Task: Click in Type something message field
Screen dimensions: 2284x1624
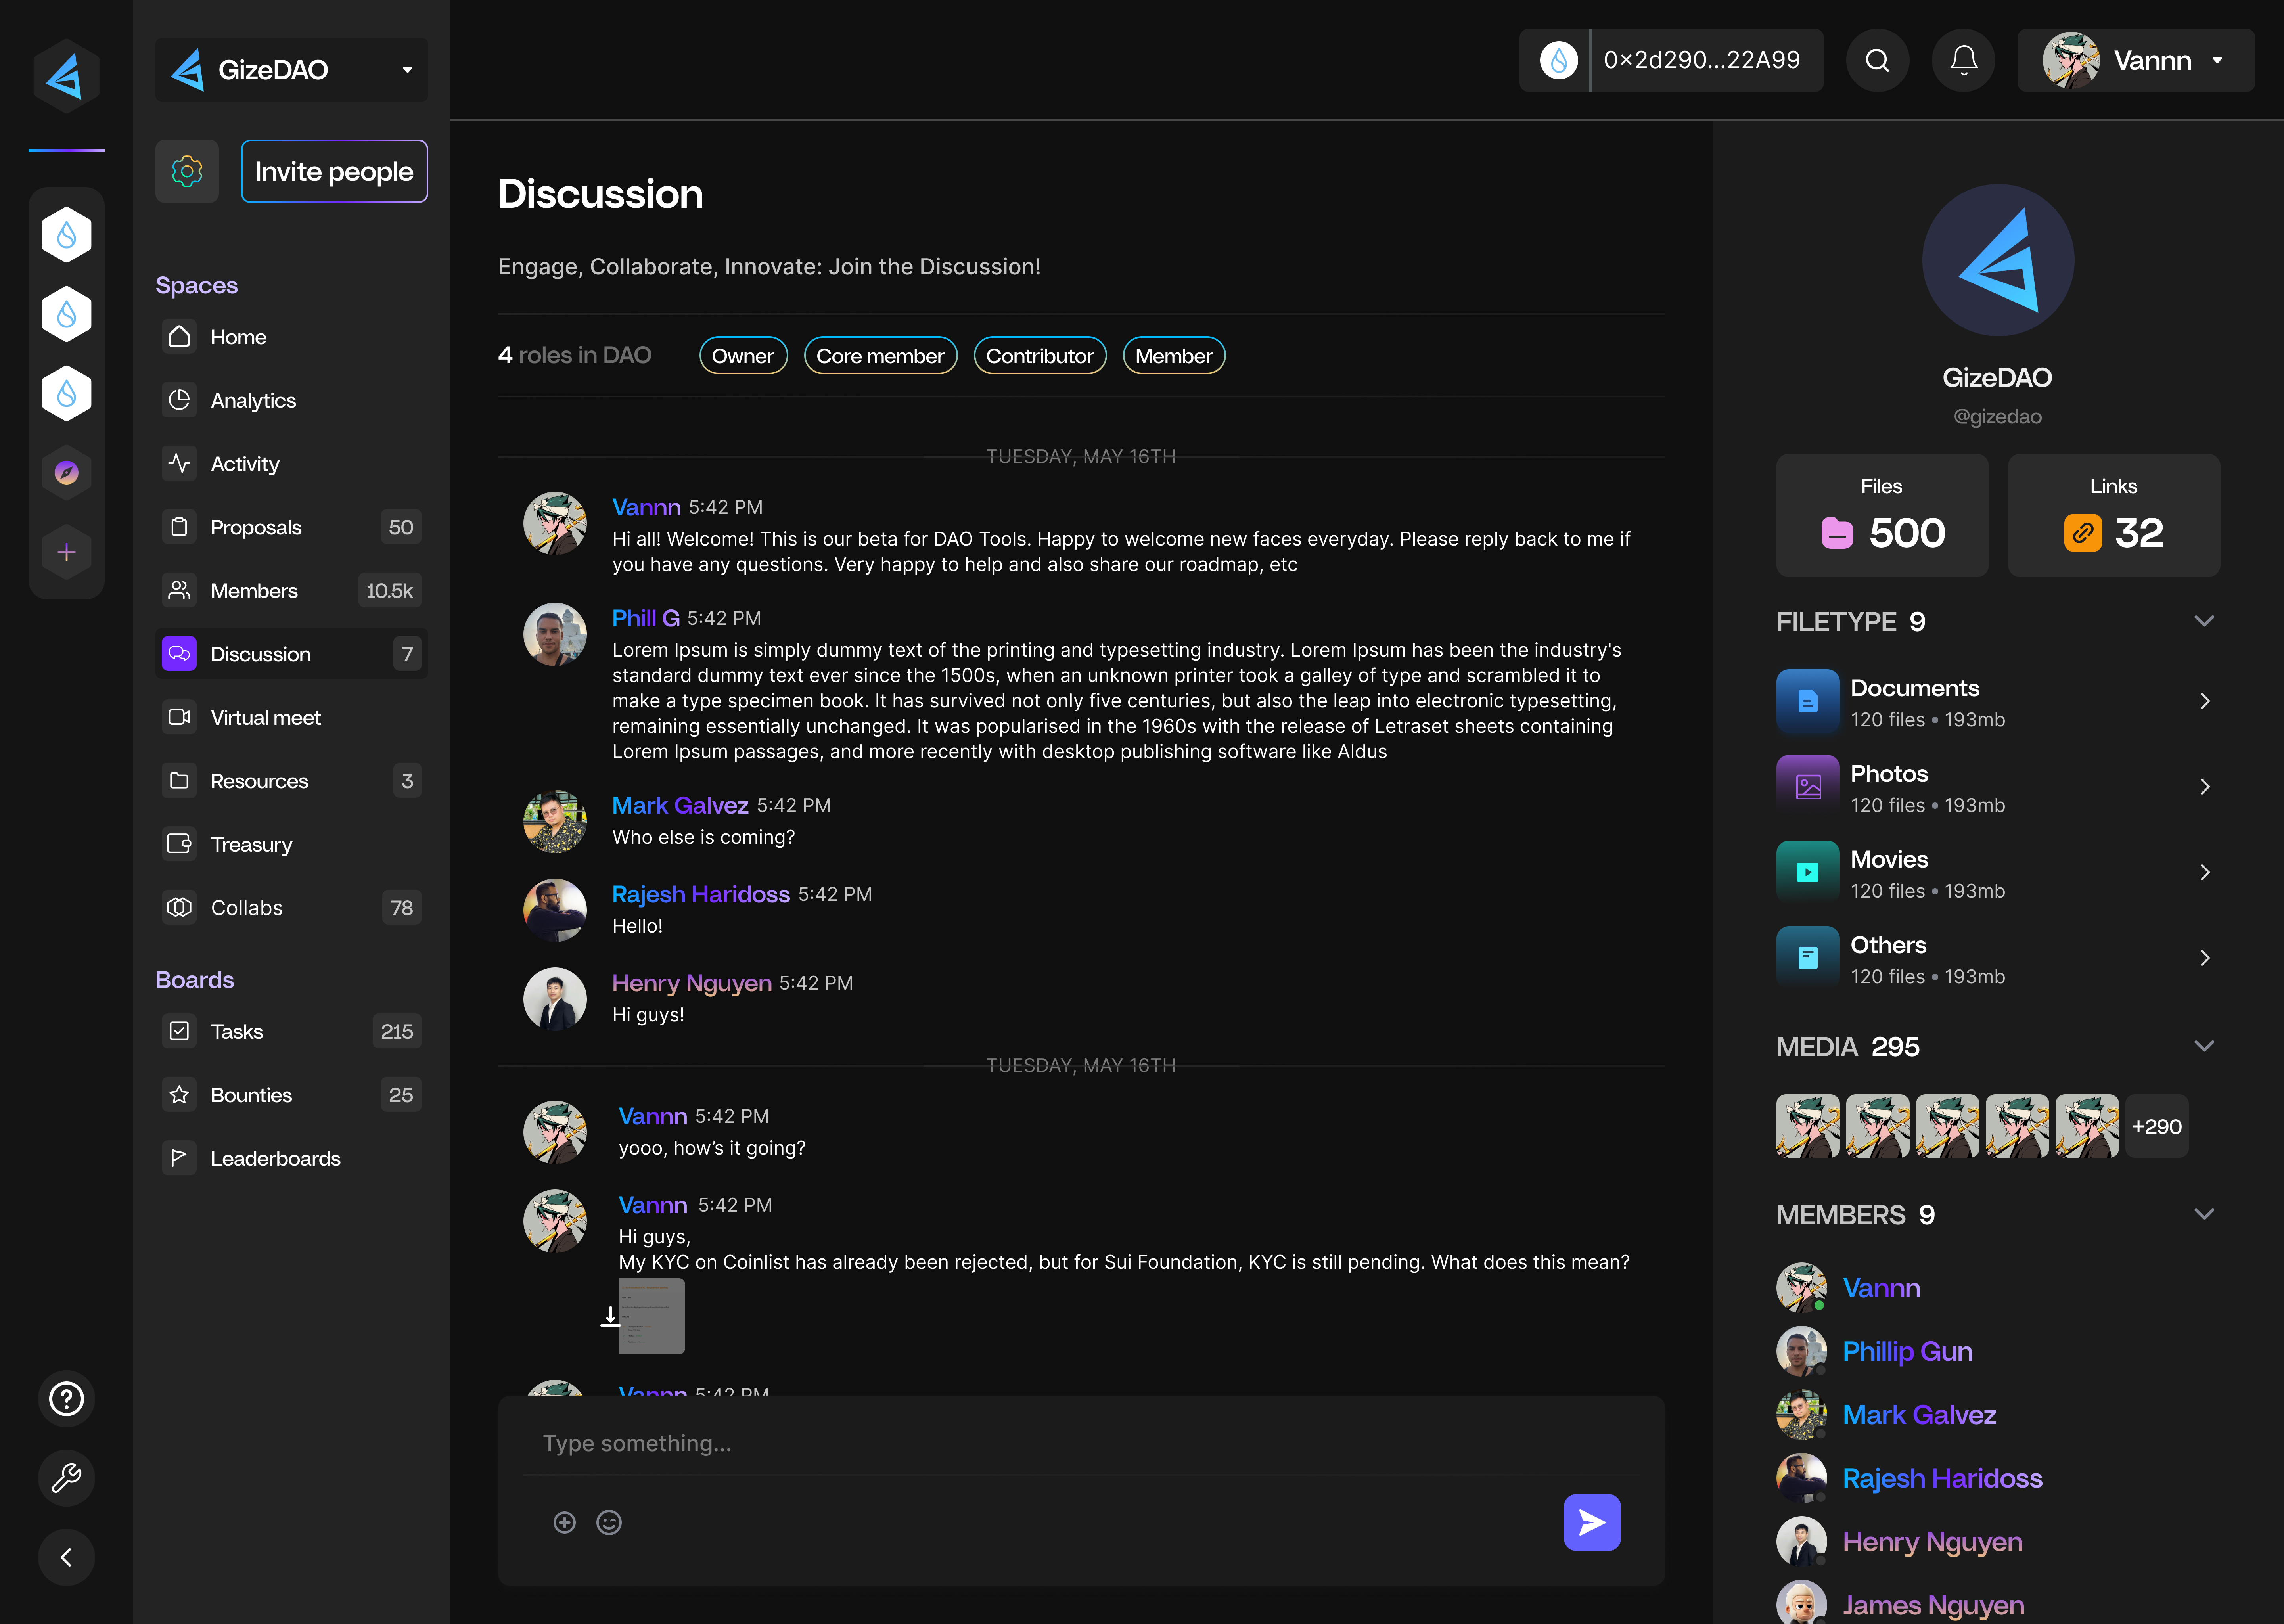Action: coord(1081,1443)
